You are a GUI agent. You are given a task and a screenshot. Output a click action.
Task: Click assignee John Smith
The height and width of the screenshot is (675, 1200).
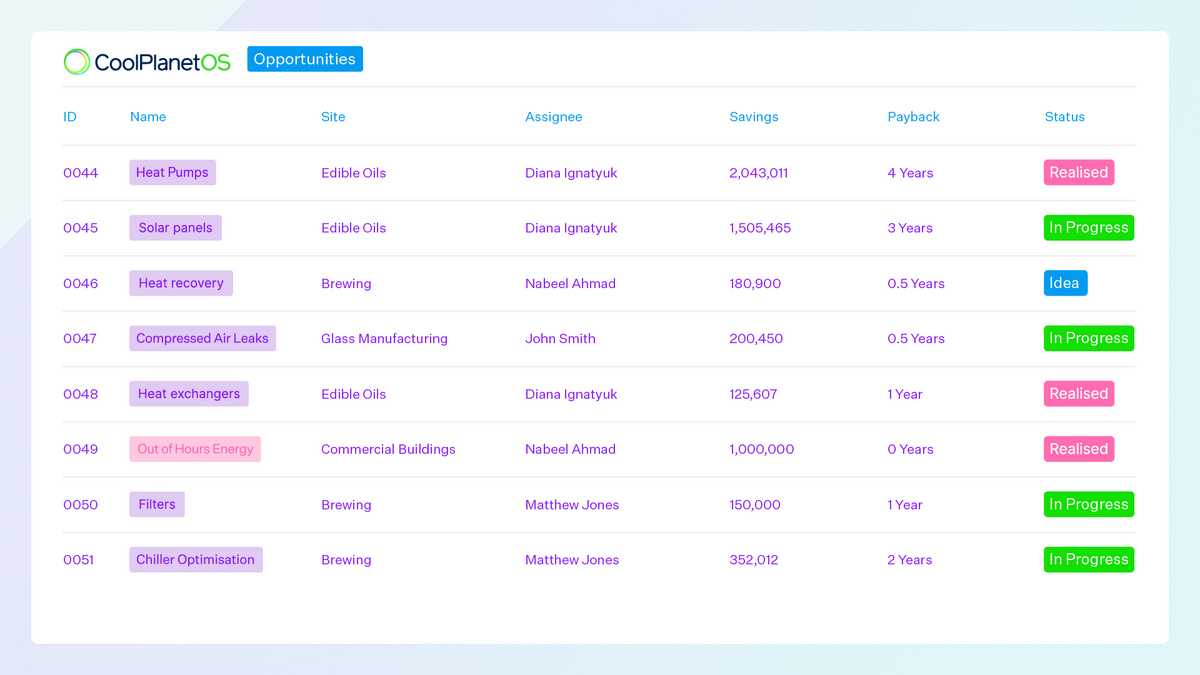click(x=560, y=339)
